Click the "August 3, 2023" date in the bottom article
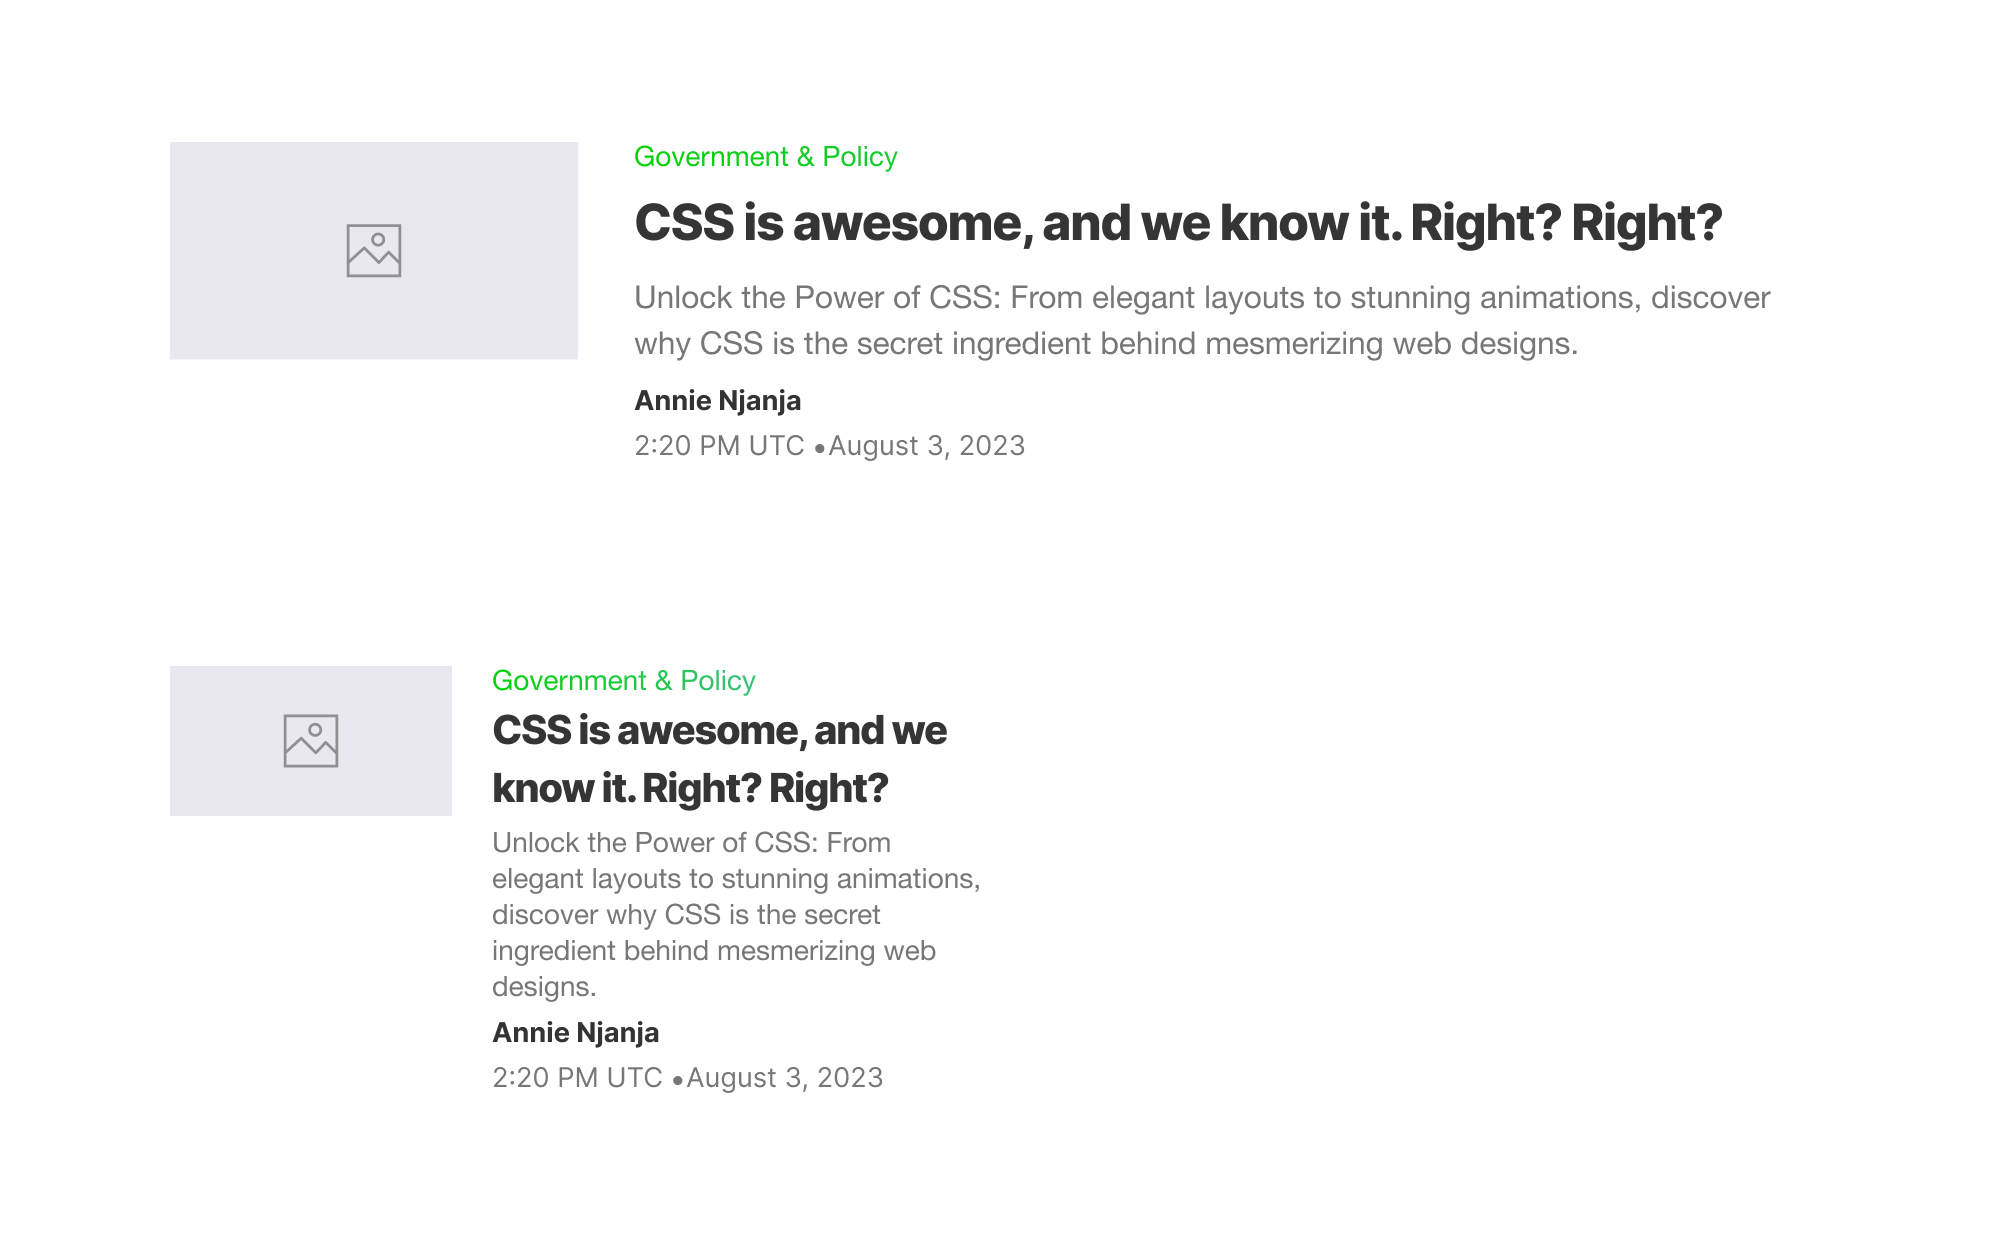The width and height of the screenshot is (2000, 1246). click(785, 1078)
